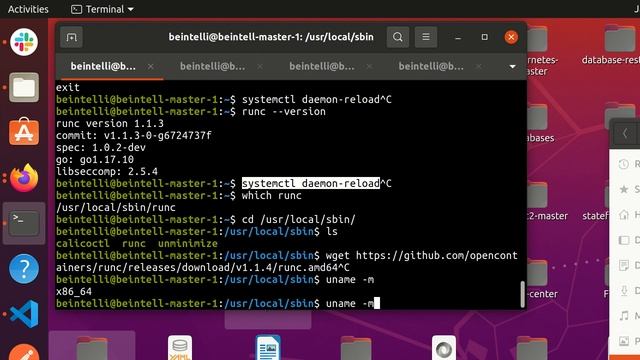Select the first beintelli@b... tab
This screenshot has width=640, height=360.
tap(103, 67)
